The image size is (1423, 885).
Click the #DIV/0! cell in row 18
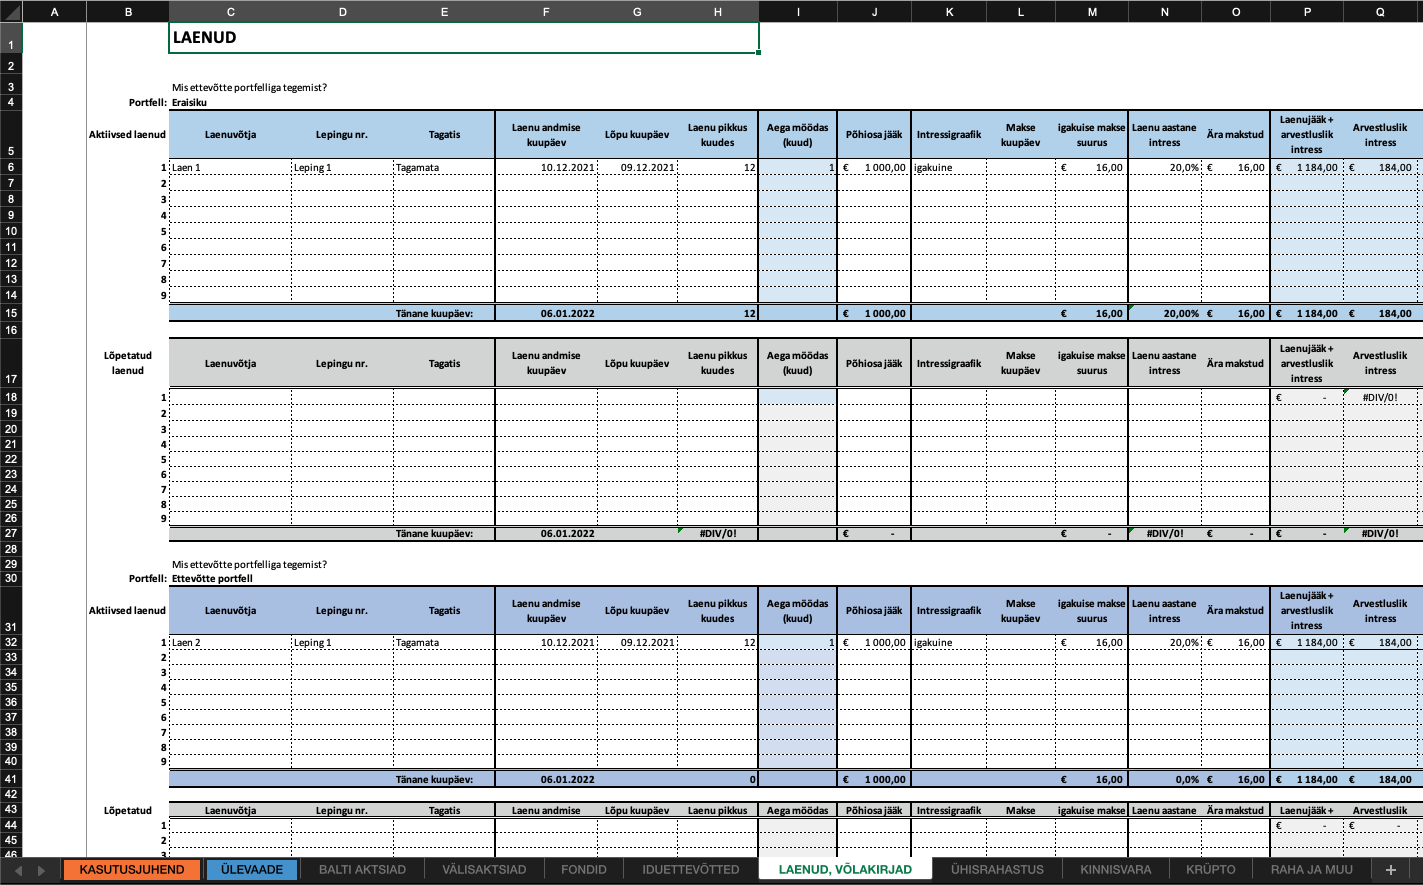1380,398
